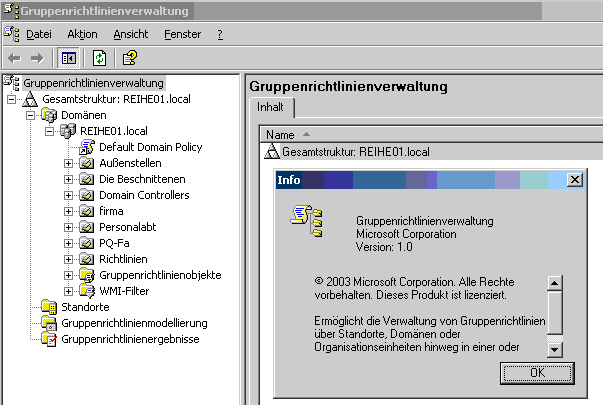Collapse the Domänen node
Image resolution: width=603 pixels, height=405 pixels.
coord(30,115)
